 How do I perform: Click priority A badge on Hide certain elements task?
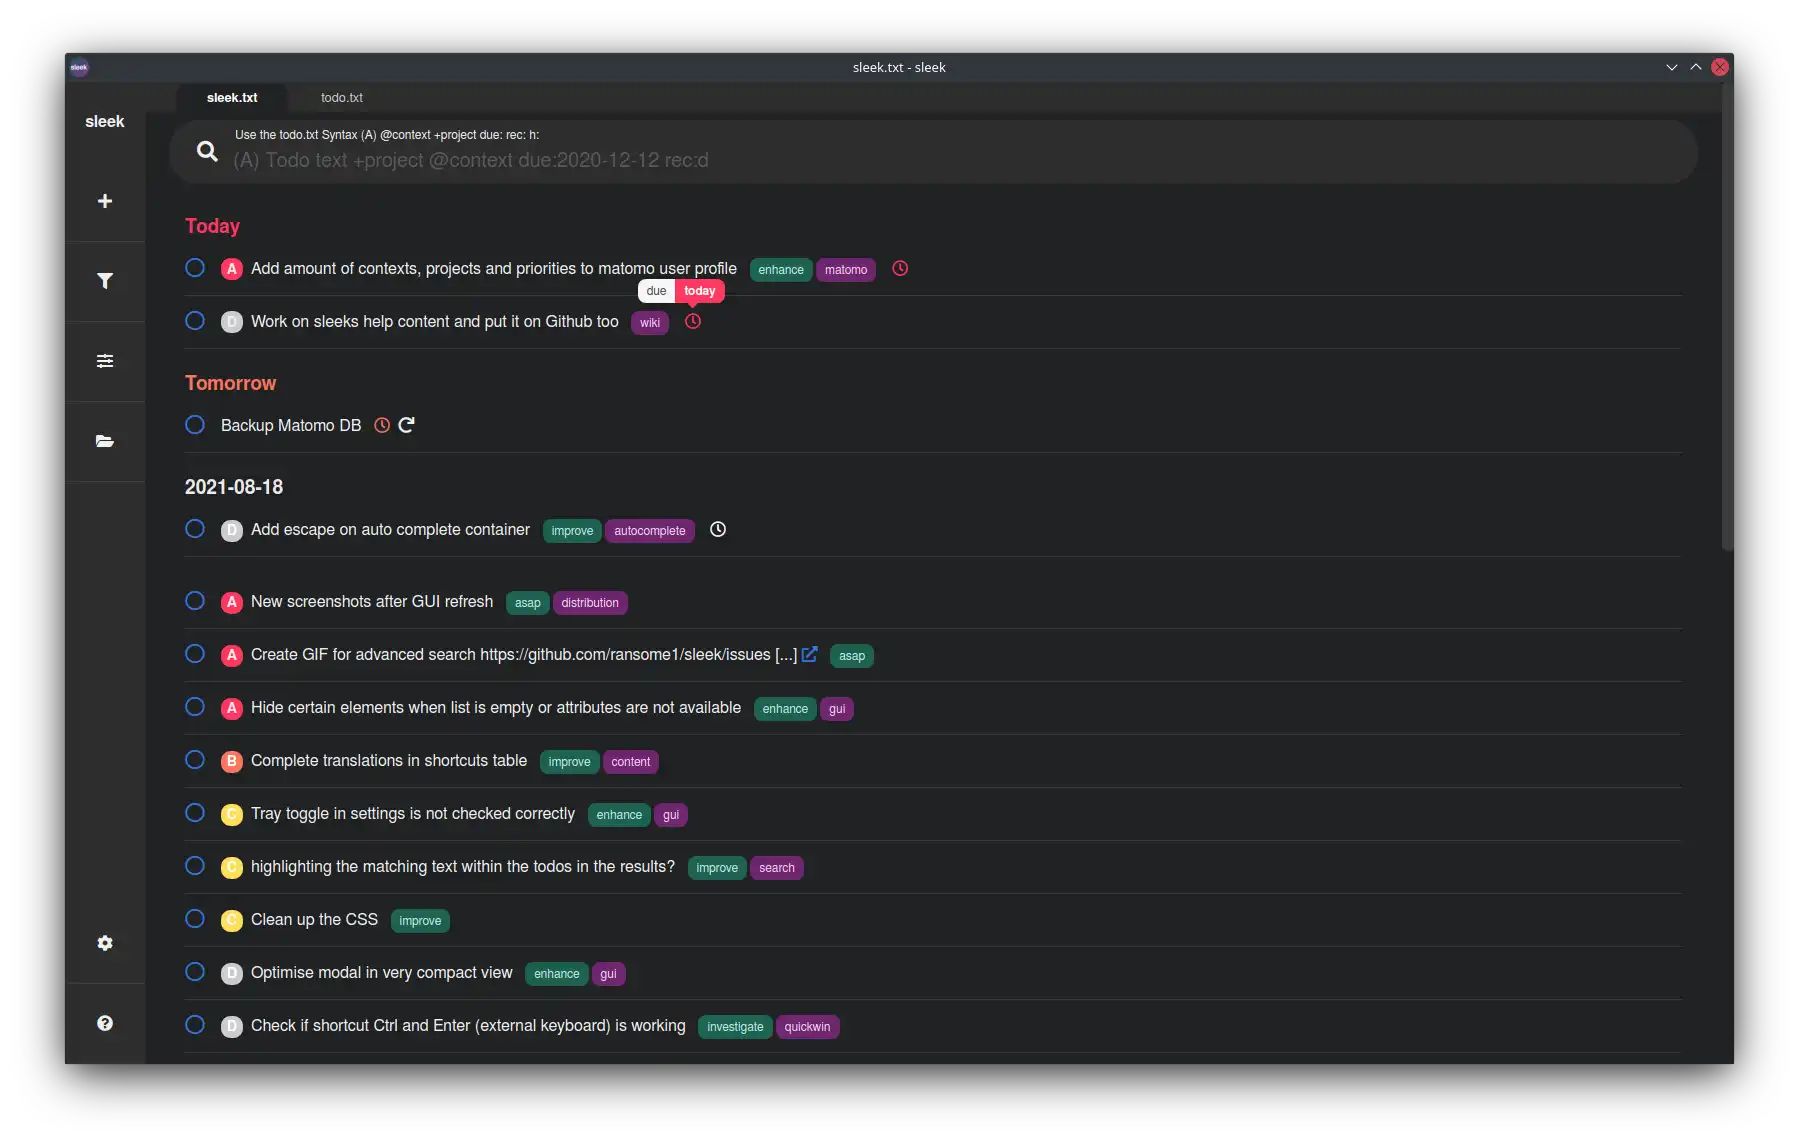[x=232, y=708]
